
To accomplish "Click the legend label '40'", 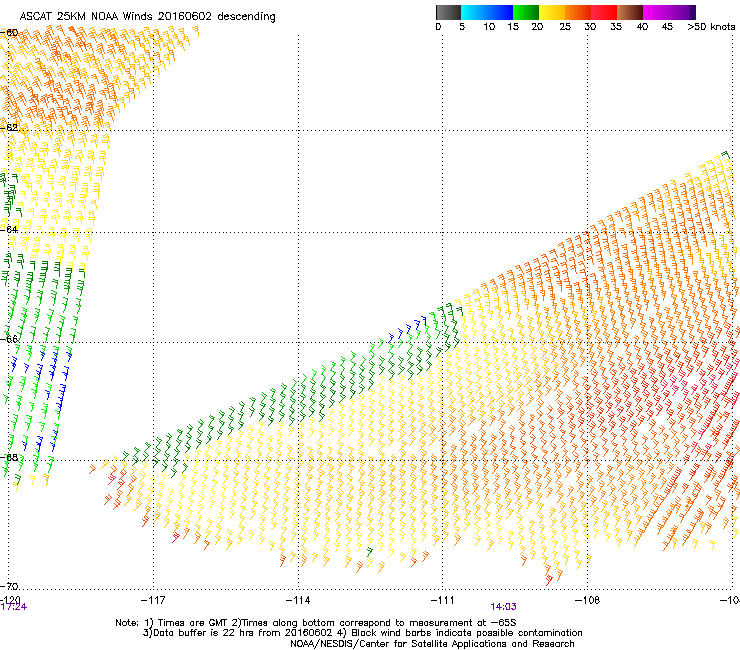I will pyautogui.click(x=642, y=27).
